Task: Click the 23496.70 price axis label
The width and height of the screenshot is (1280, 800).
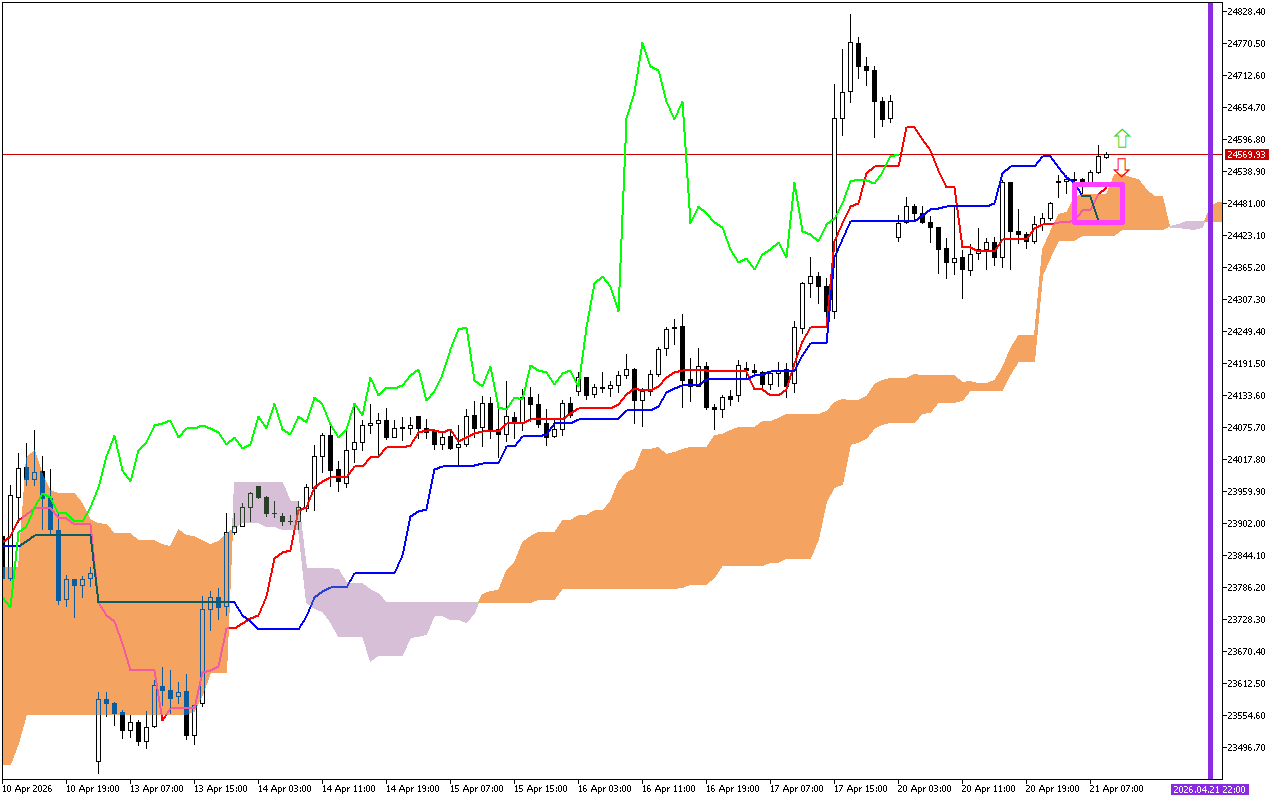Action: 1247,748
